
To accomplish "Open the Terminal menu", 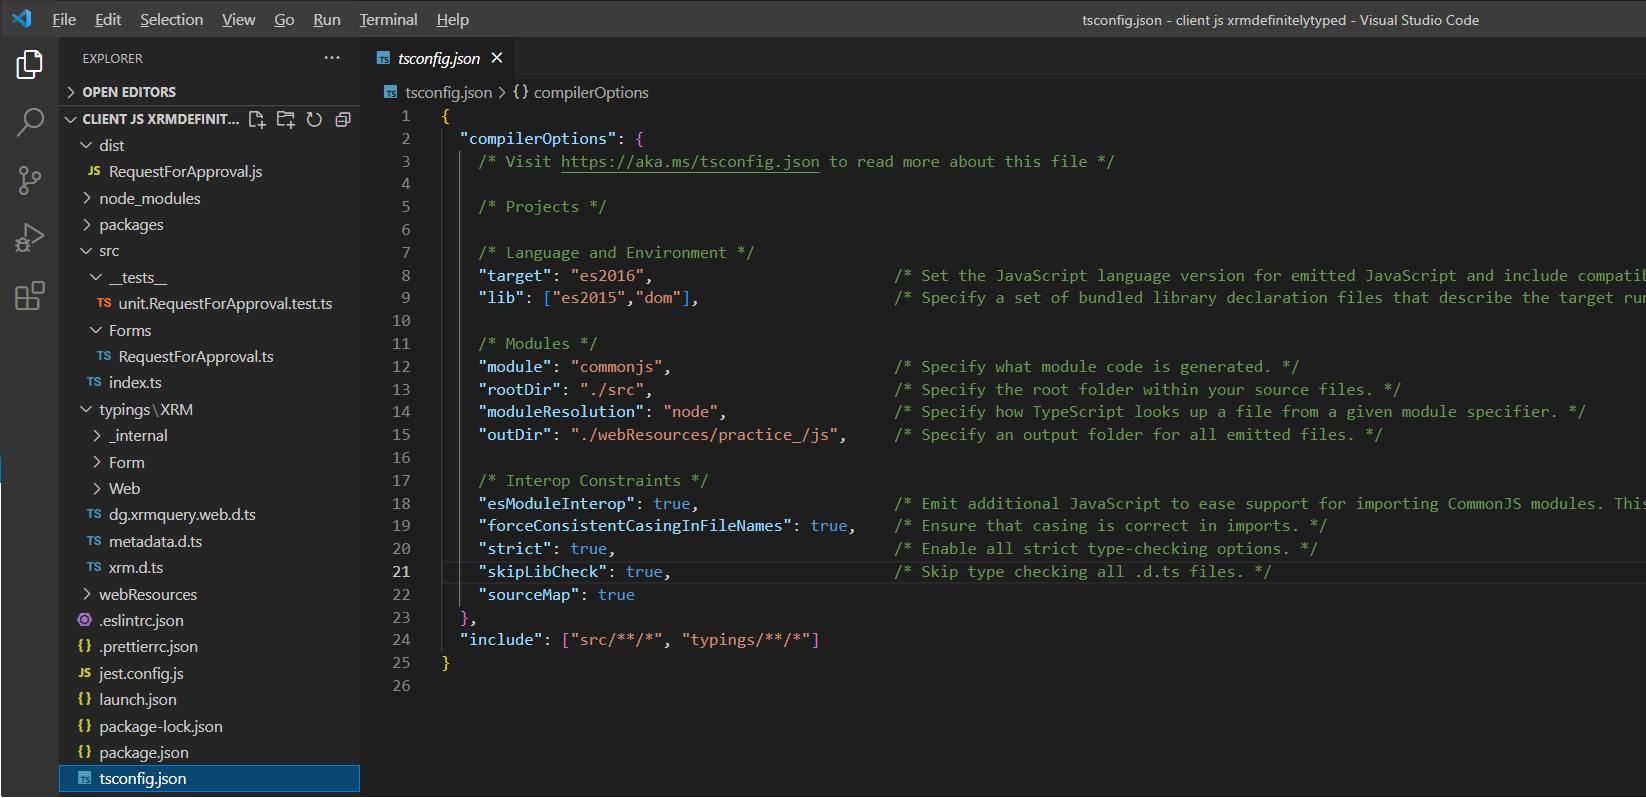I will pyautogui.click(x=388, y=20).
